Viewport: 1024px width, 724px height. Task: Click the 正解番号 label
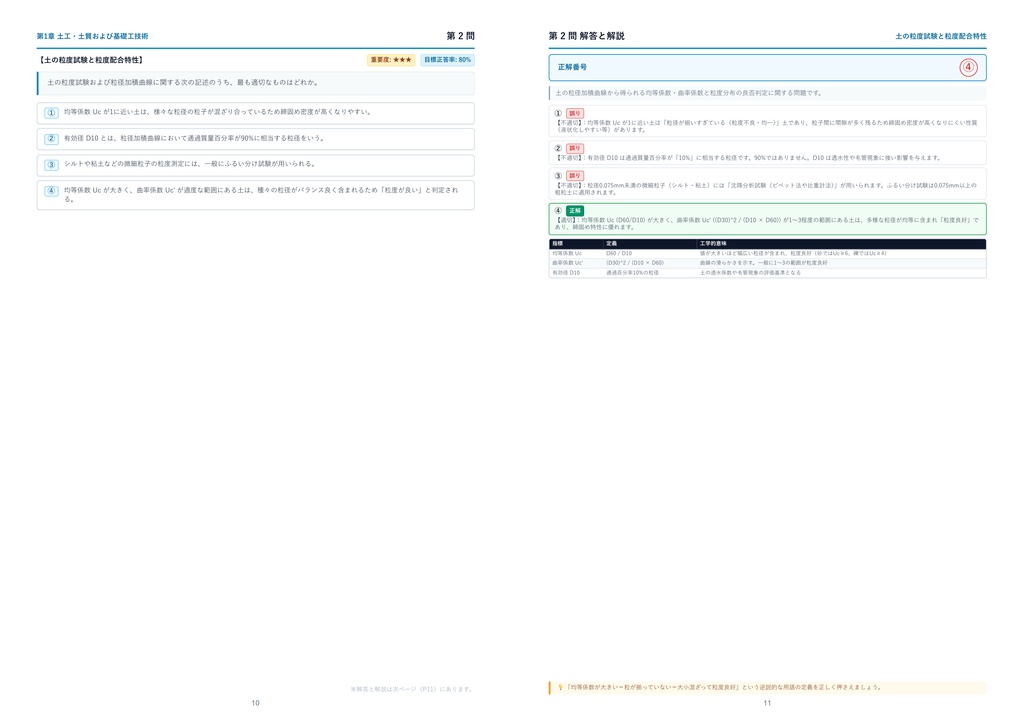click(572, 67)
